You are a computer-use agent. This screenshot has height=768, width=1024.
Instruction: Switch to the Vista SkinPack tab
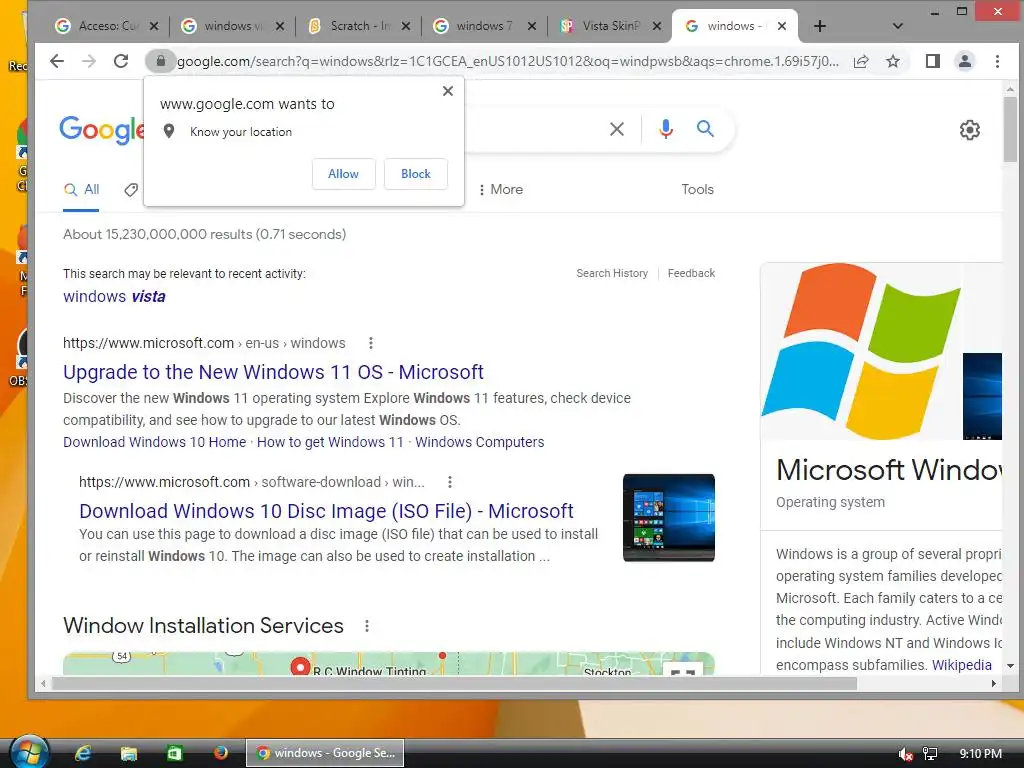(611, 26)
